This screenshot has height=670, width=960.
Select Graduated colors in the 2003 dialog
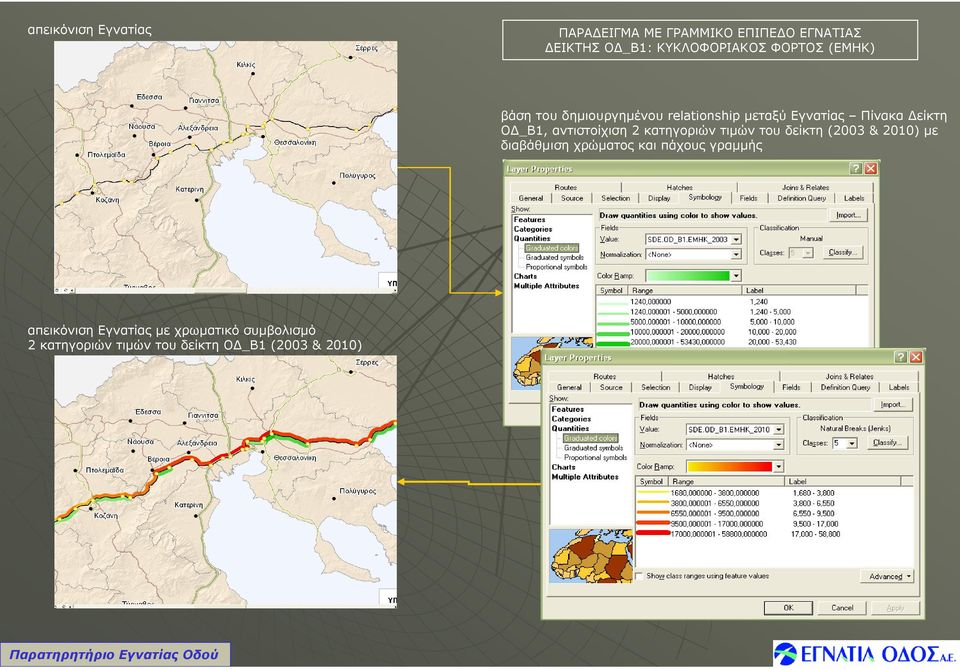click(551, 248)
